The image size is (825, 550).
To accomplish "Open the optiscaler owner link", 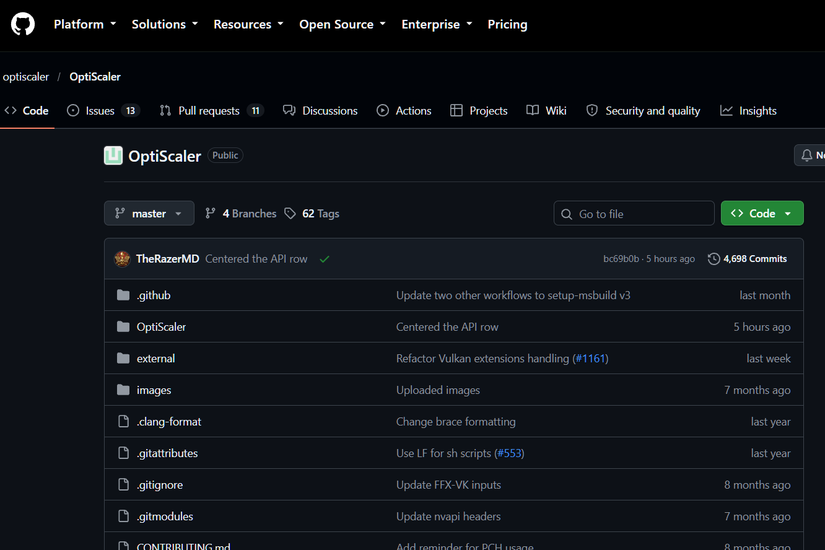I will (x=26, y=77).
